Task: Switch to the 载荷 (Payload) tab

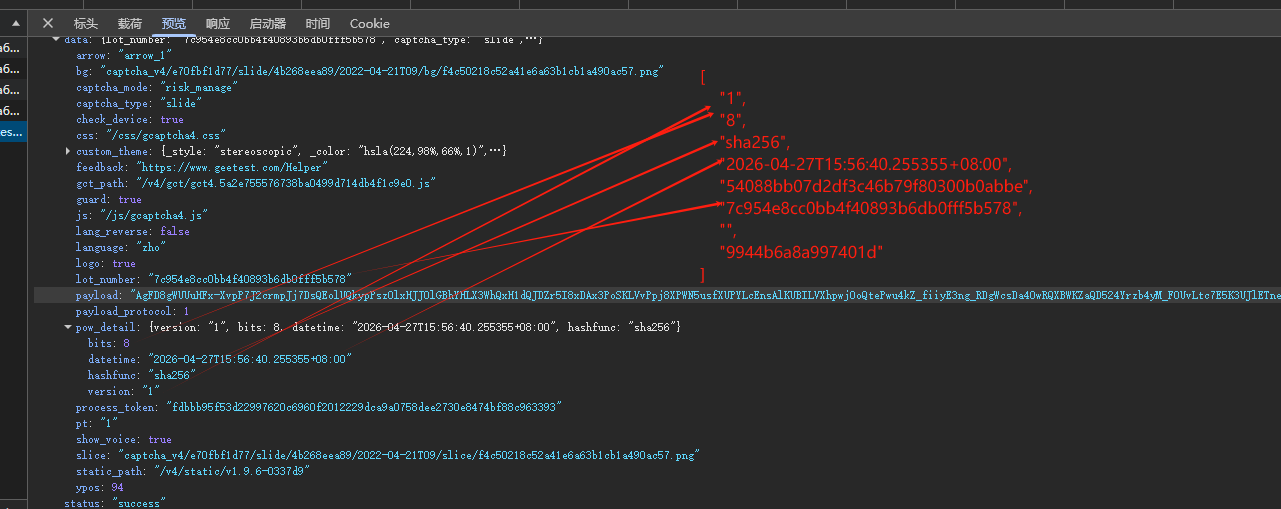Action: click(130, 23)
